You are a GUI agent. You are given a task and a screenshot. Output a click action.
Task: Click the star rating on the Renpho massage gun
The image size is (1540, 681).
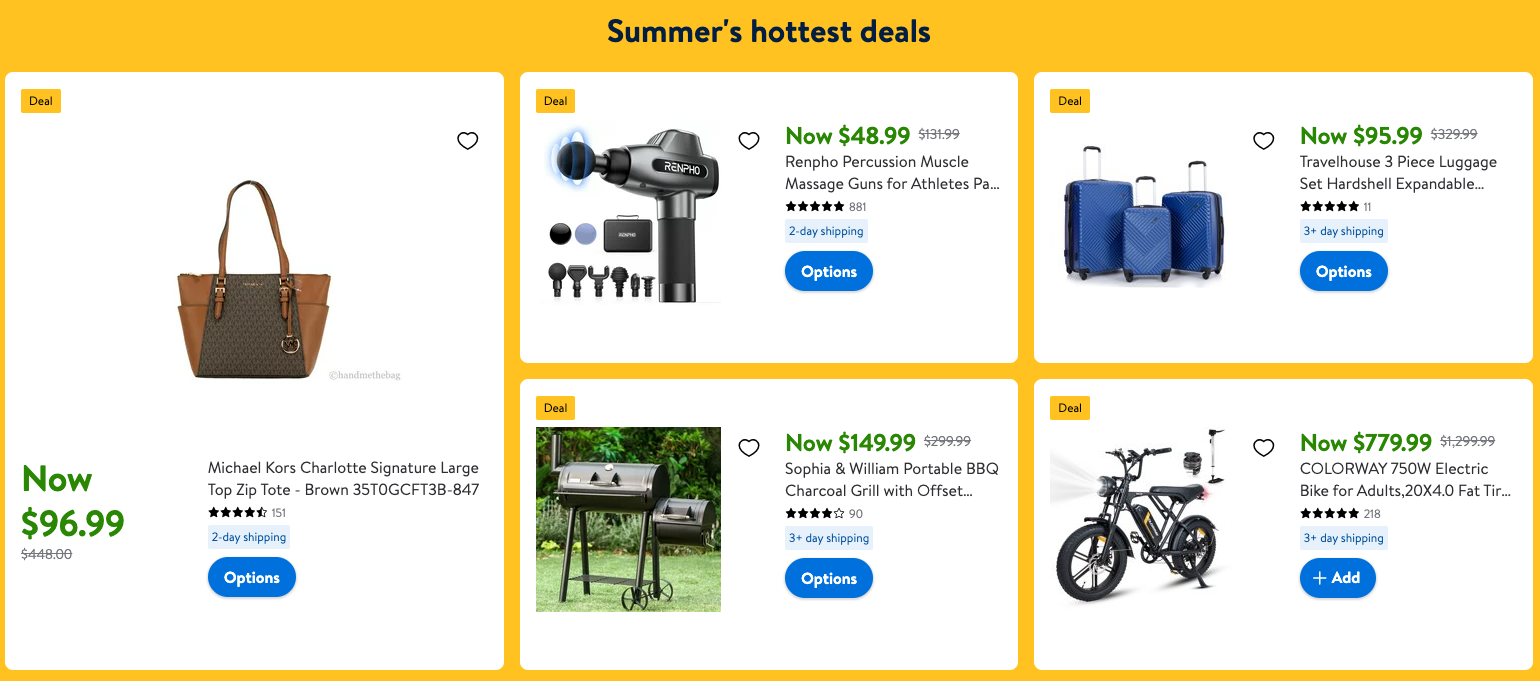[813, 206]
